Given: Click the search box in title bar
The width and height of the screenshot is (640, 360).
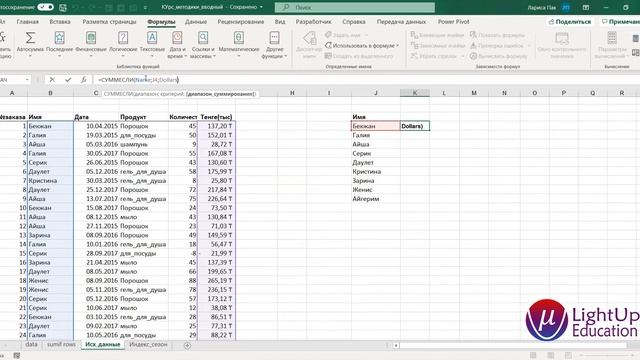Looking at the screenshot, I should [354, 7].
